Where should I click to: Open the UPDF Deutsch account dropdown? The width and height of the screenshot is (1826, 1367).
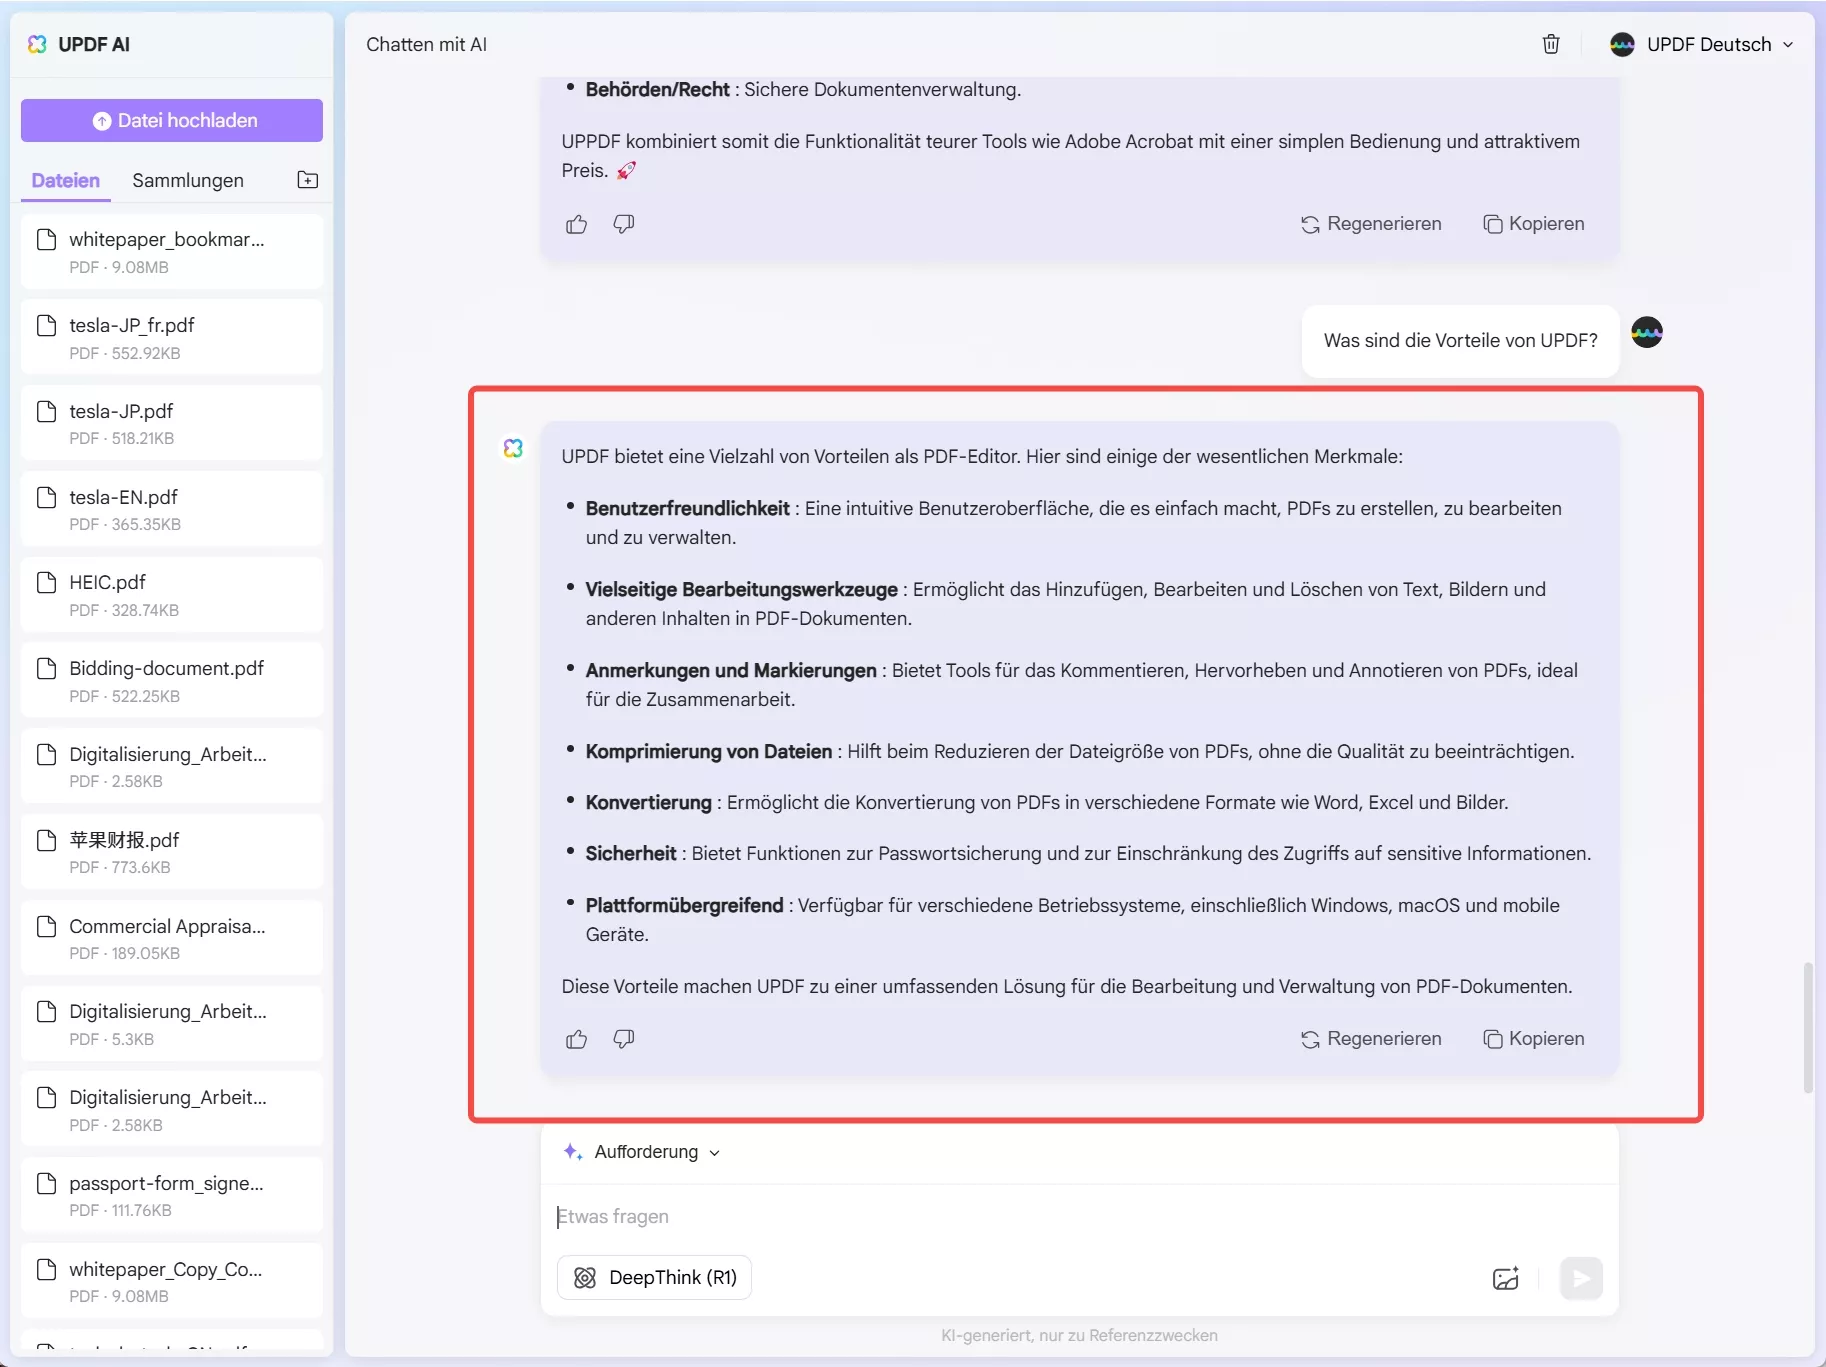(1702, 44)
